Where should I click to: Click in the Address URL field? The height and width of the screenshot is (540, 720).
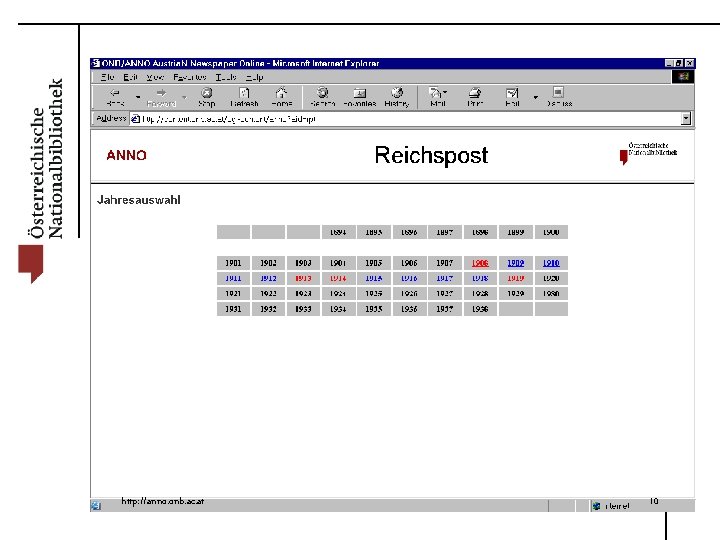pyautogui.click(x=411, y=119)
